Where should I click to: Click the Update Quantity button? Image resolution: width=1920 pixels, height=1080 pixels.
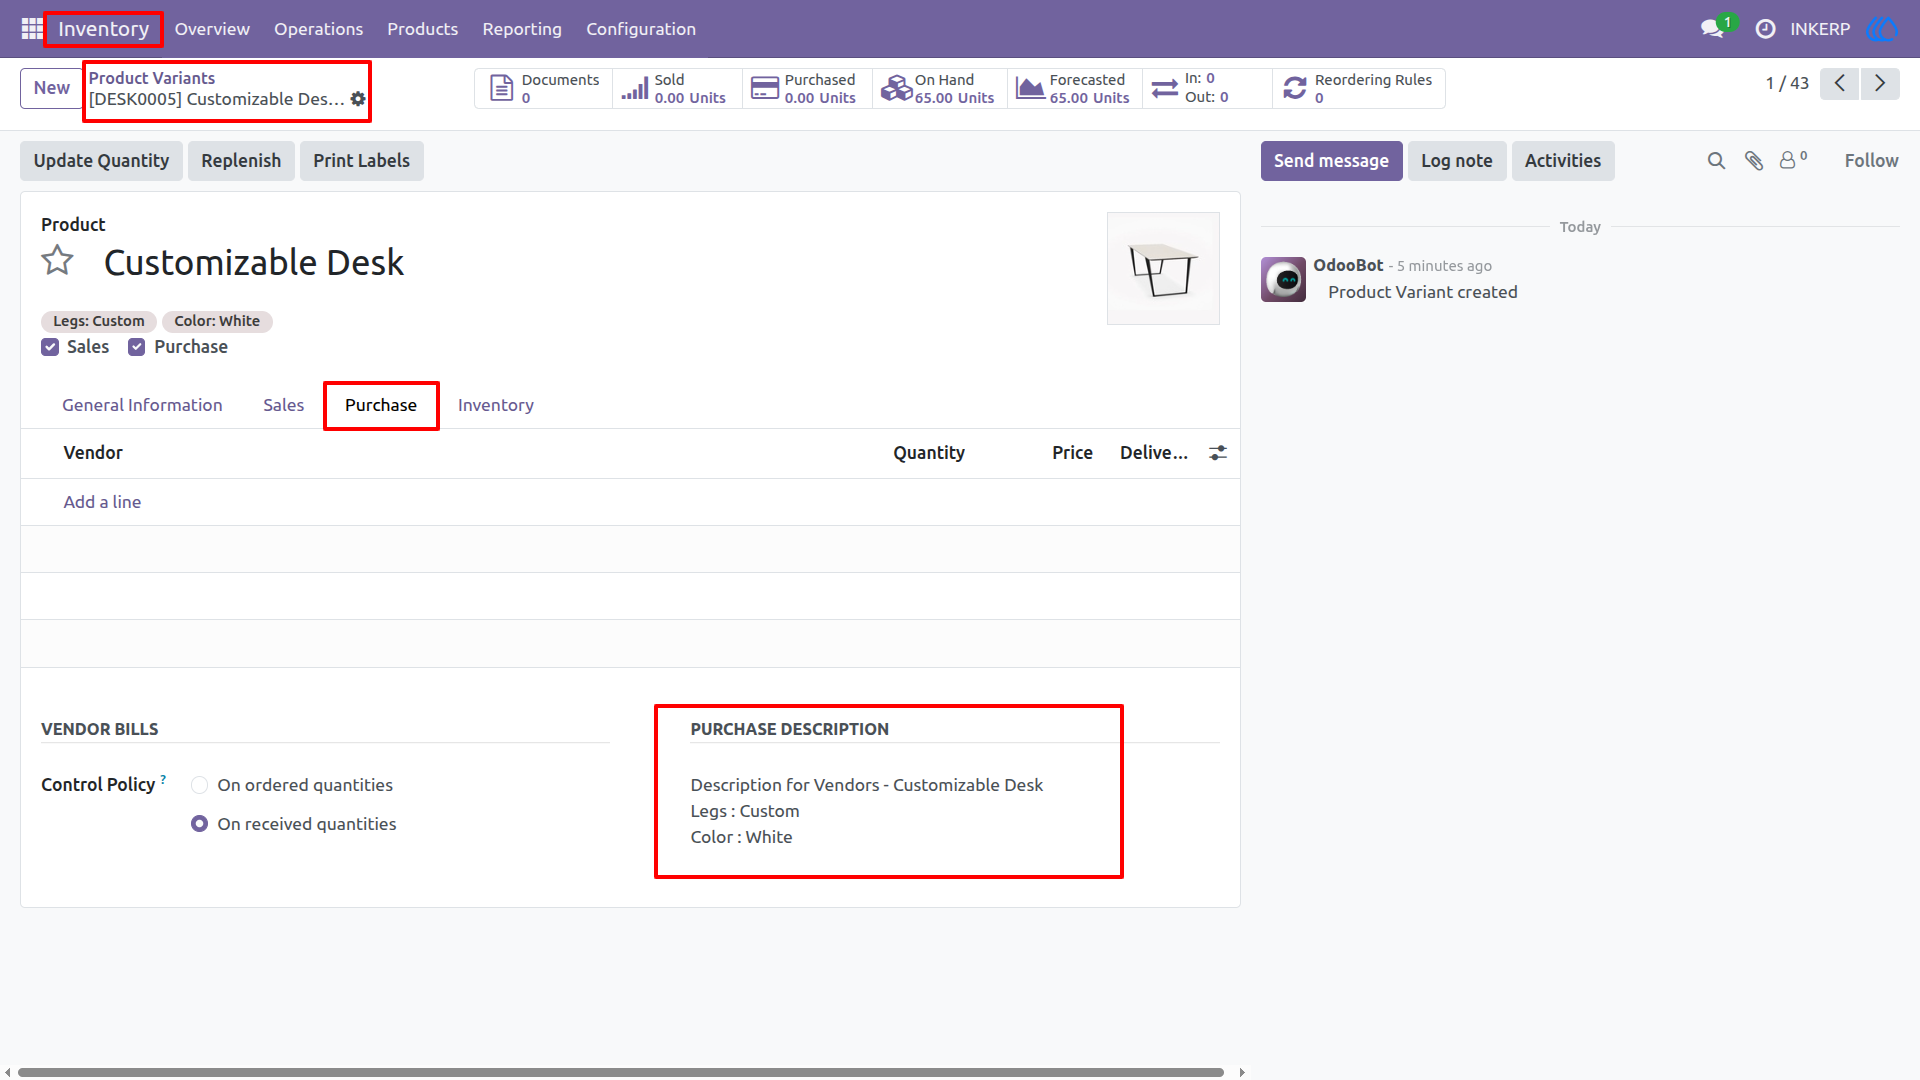tap(101, 161)
